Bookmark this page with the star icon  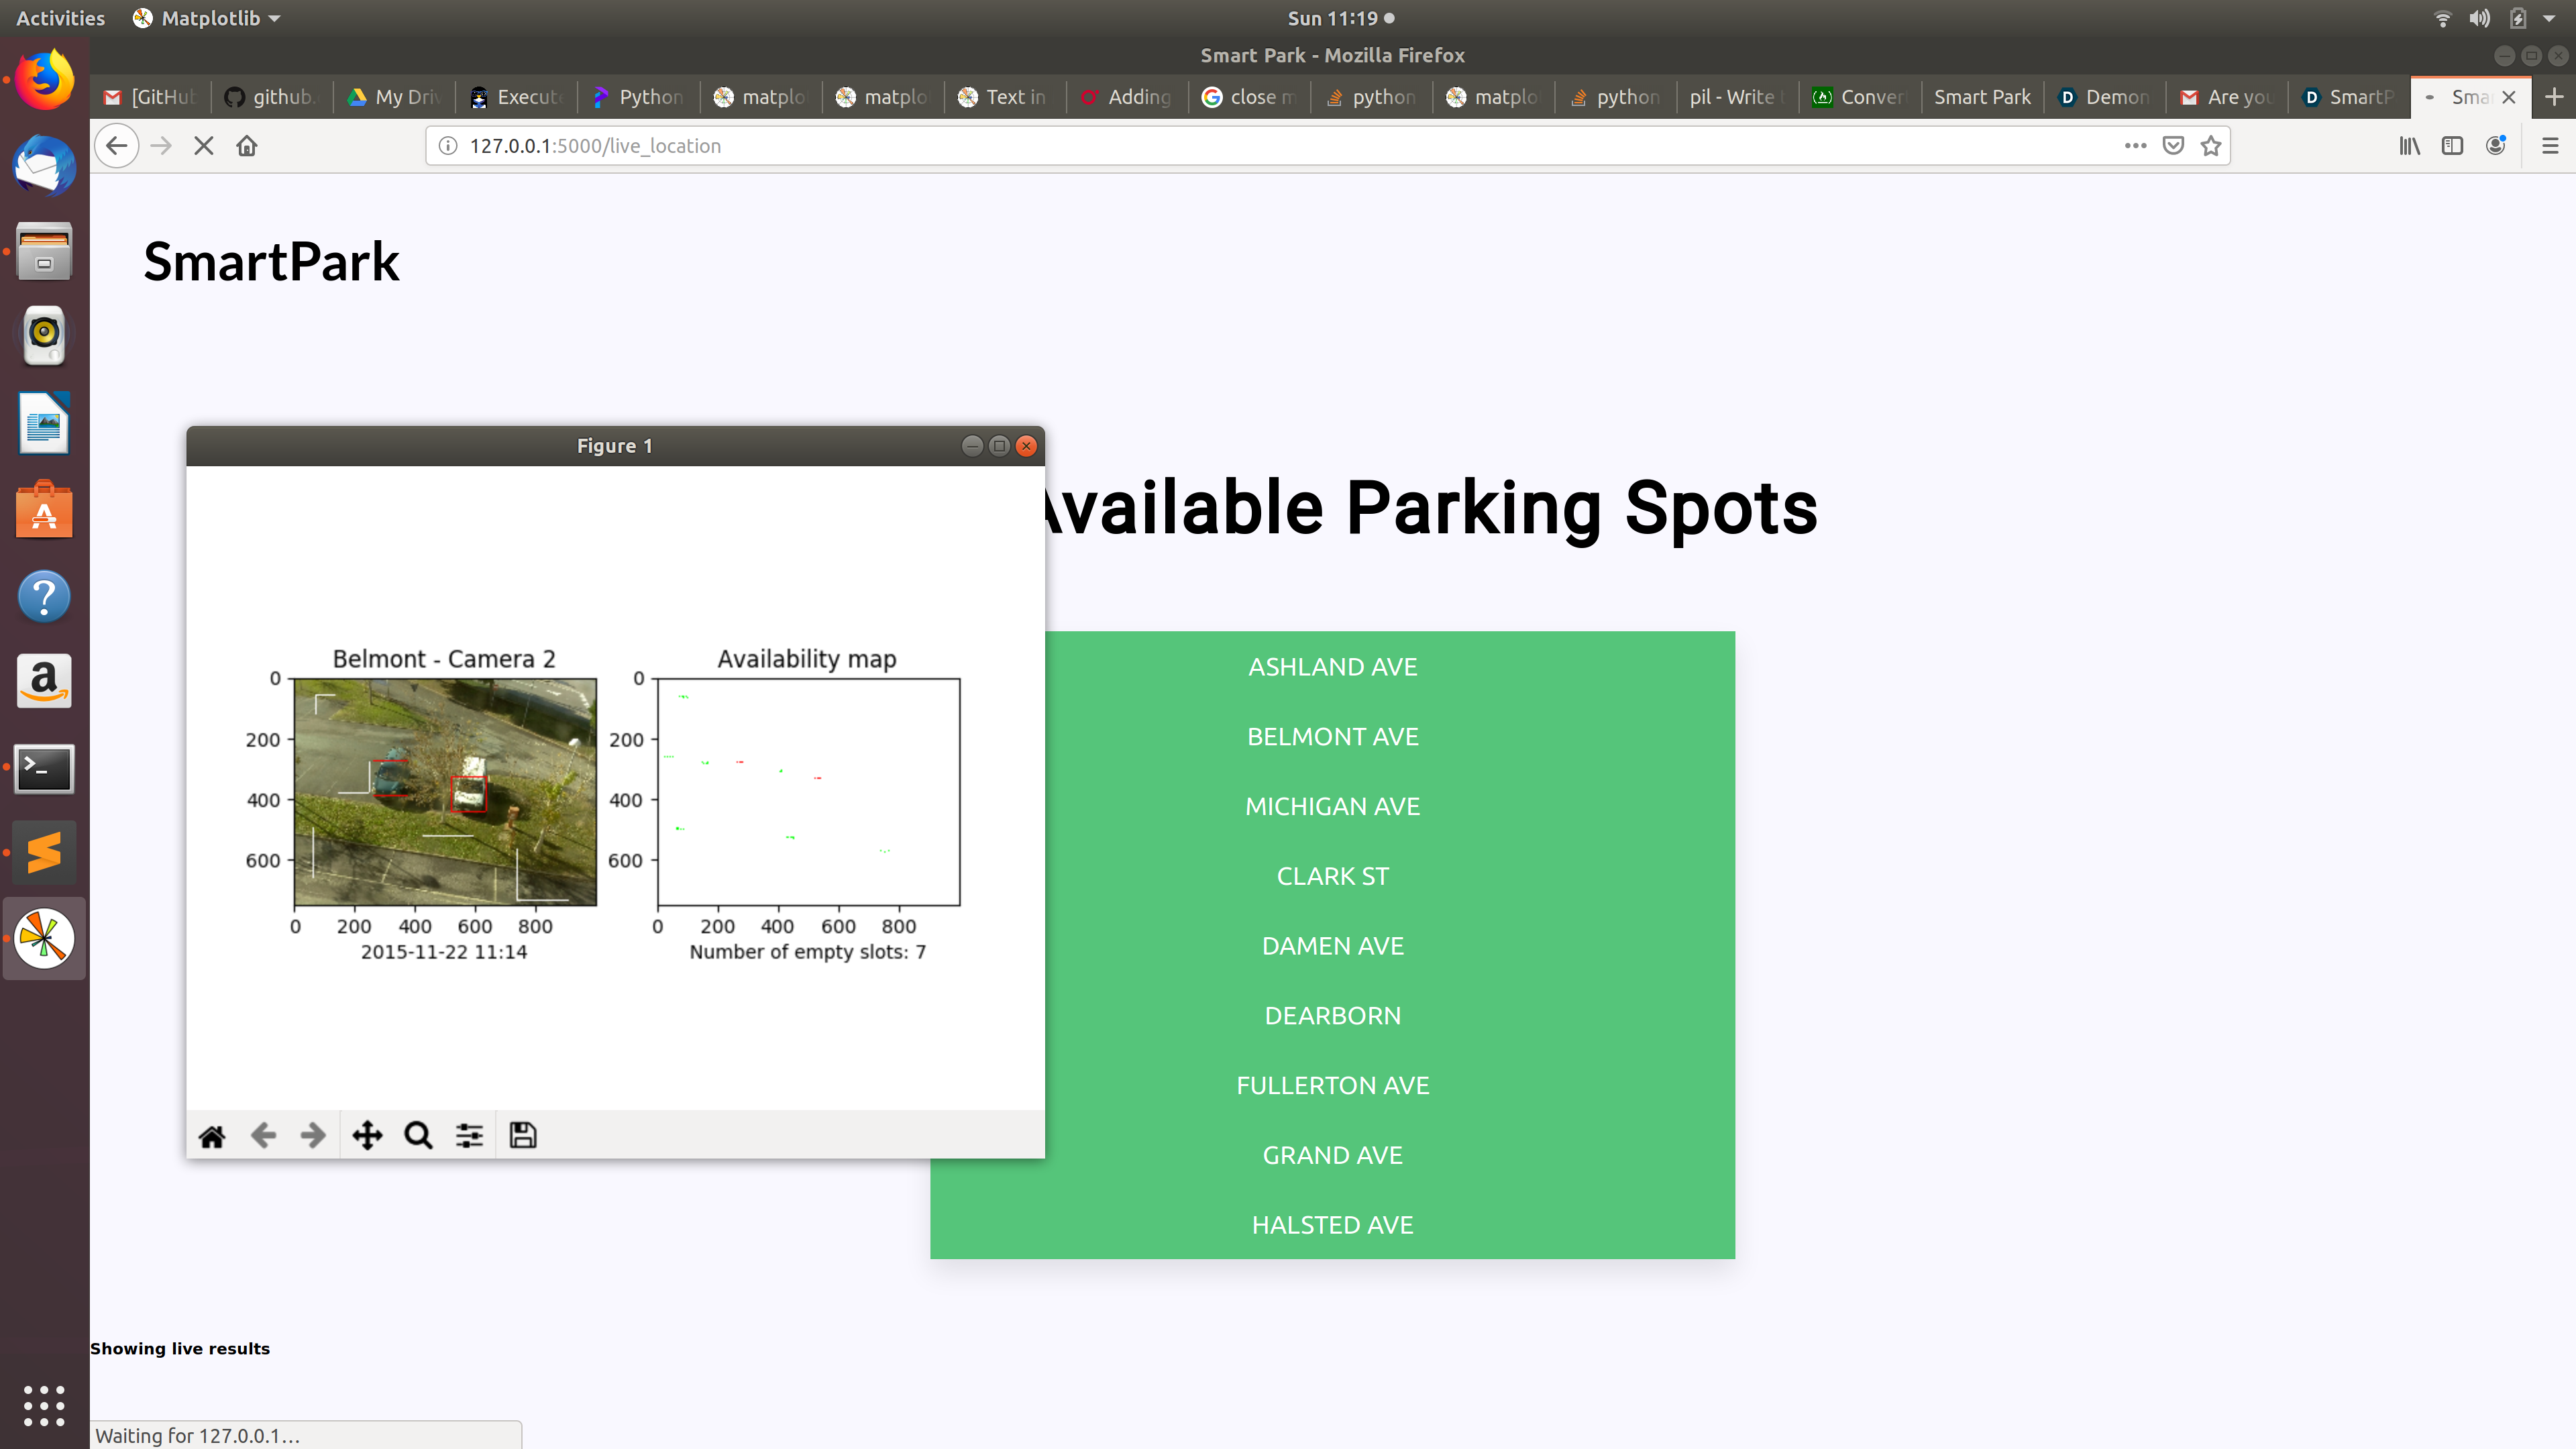coord(2211,146)
